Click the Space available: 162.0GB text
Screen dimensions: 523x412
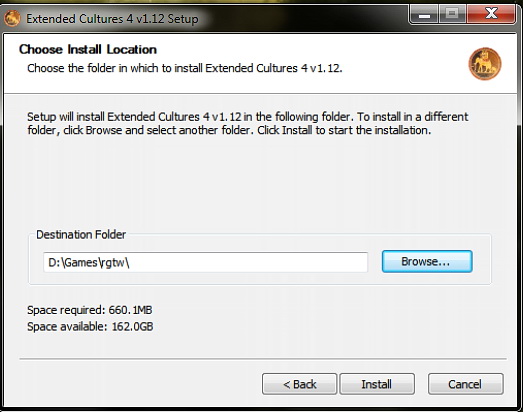(90, 326)
